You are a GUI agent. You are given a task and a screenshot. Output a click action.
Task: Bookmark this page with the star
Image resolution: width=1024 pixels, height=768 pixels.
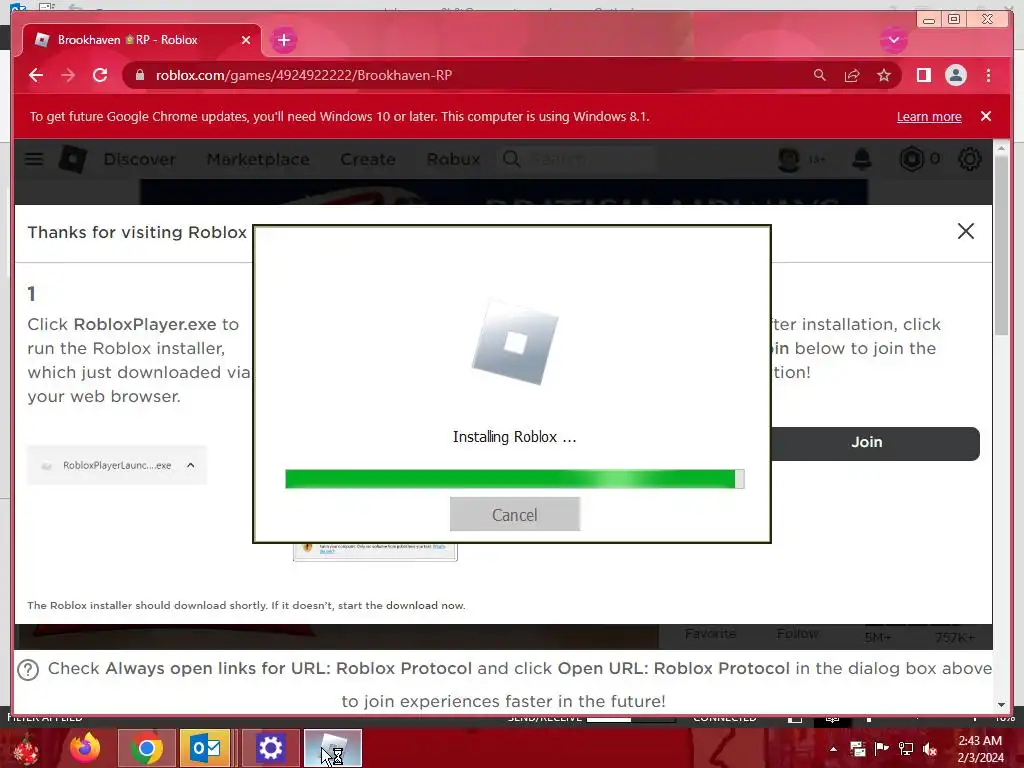(x=884, y=75)
